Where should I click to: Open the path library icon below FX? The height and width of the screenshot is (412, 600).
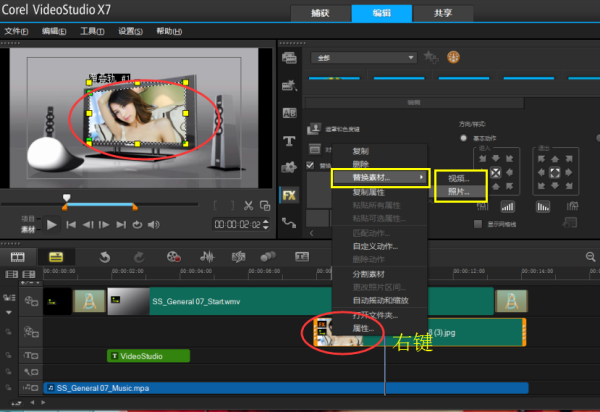click(289, 222)
